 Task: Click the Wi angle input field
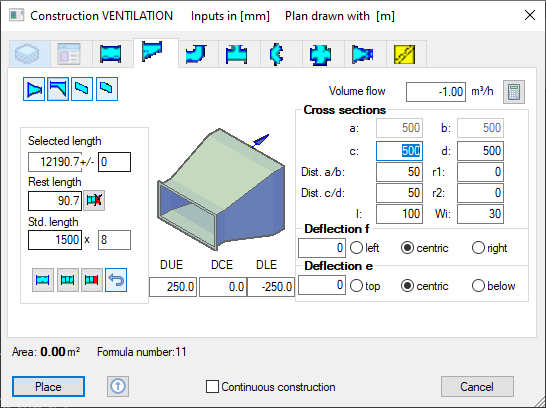click(480, 214)
